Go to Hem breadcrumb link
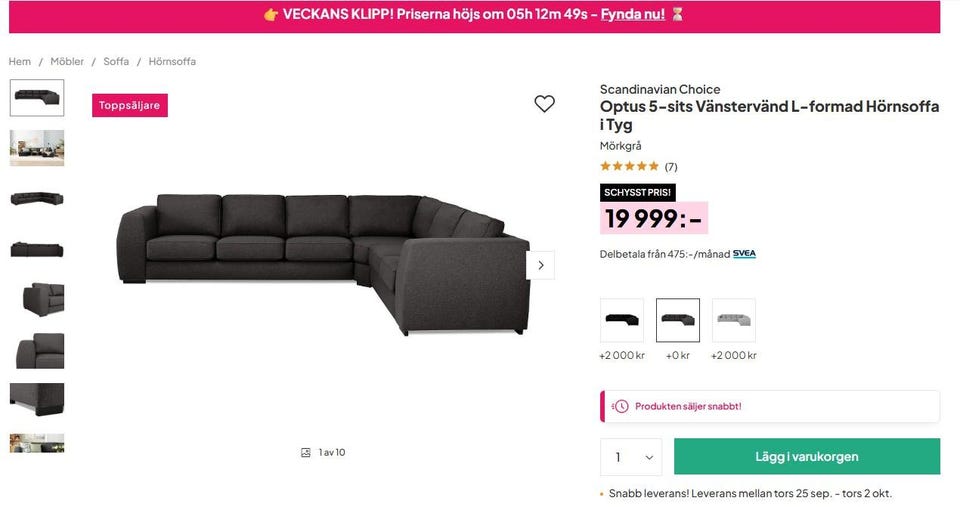Screen dimensions: 960x507 pos(20,61)
